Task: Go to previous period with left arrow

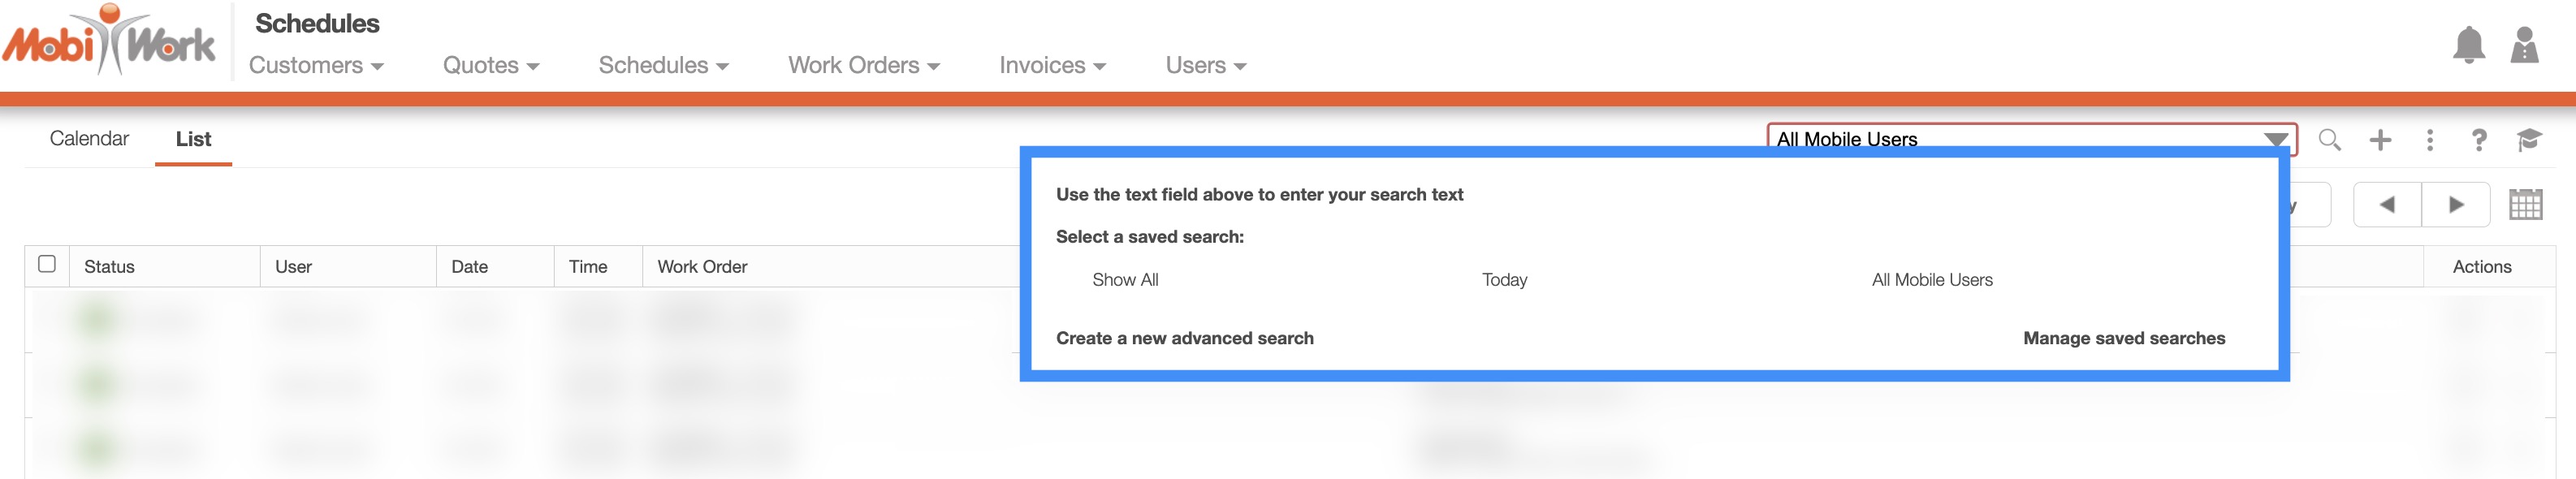Action: pyautogui.click(x=2387, y=205)
